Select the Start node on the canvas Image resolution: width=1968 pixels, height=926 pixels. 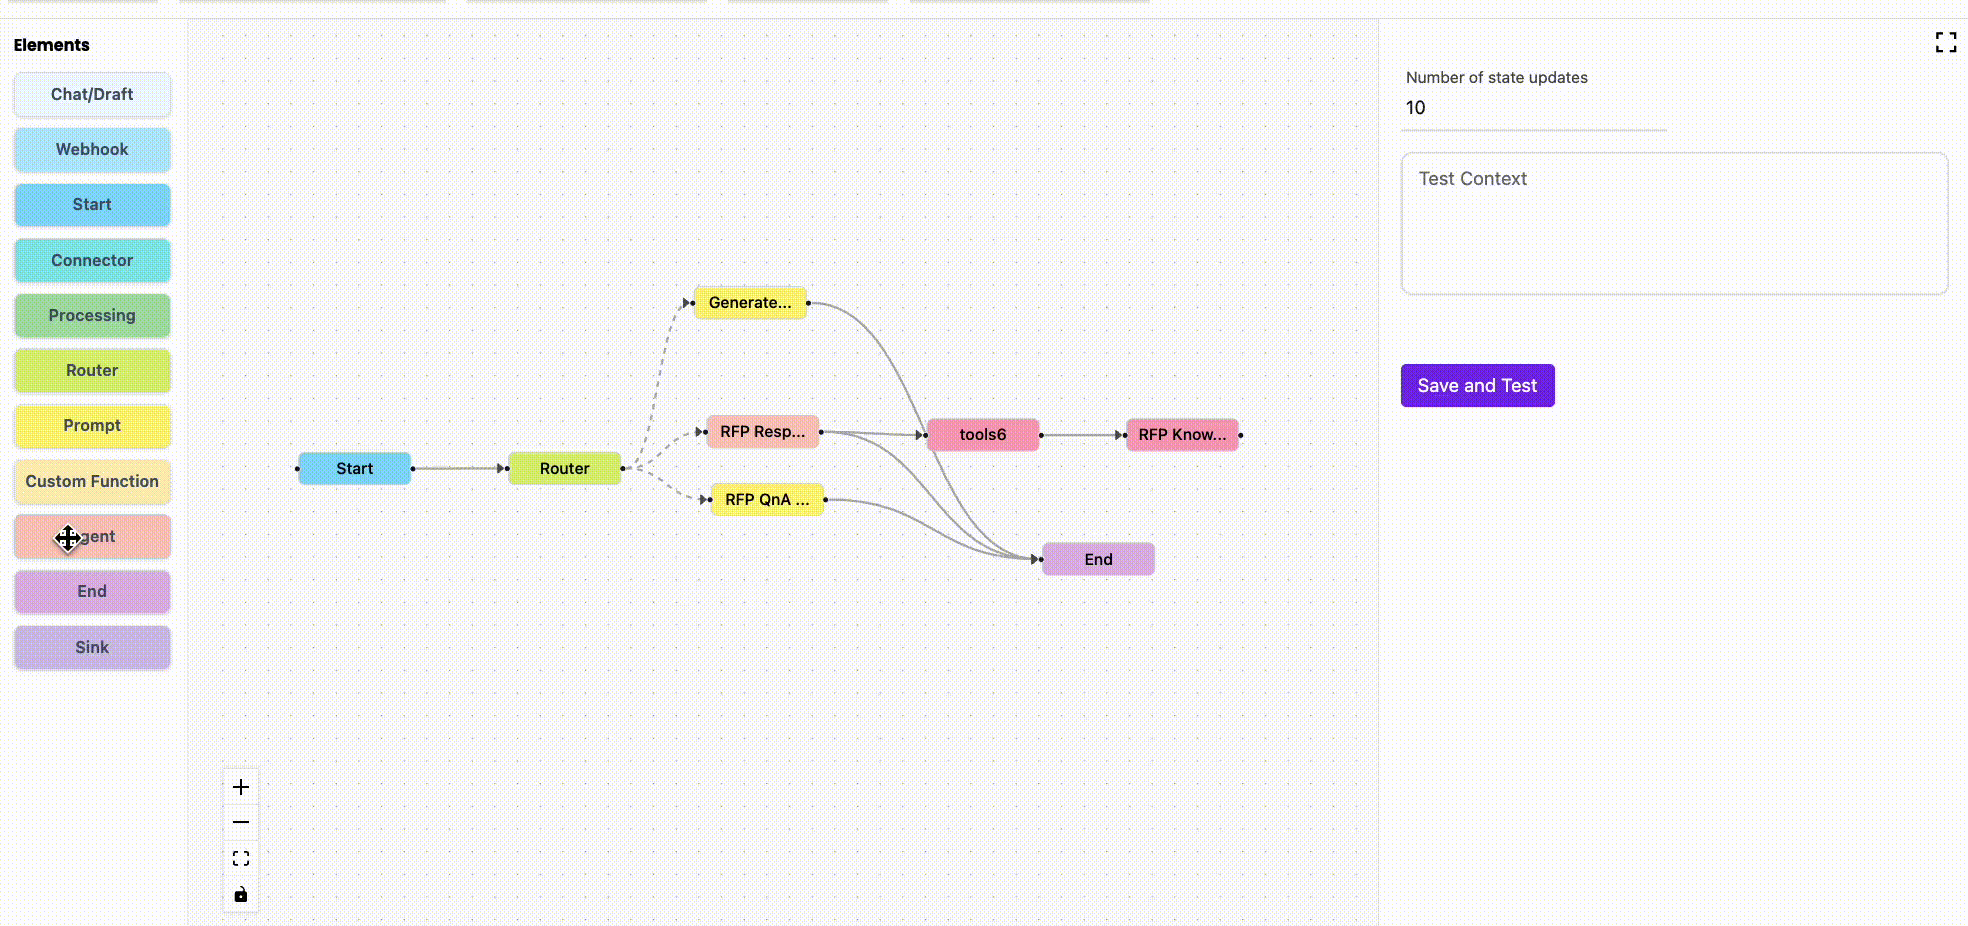[x=354, y=468]
